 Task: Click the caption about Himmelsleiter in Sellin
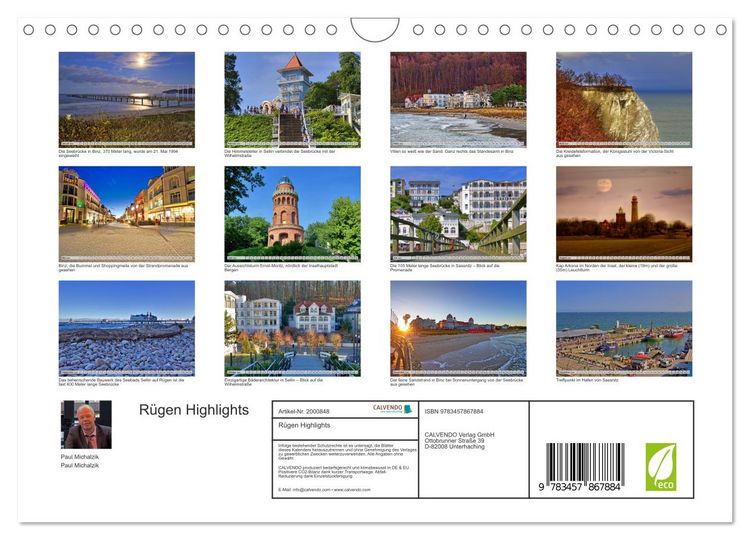tap(280, 153)
